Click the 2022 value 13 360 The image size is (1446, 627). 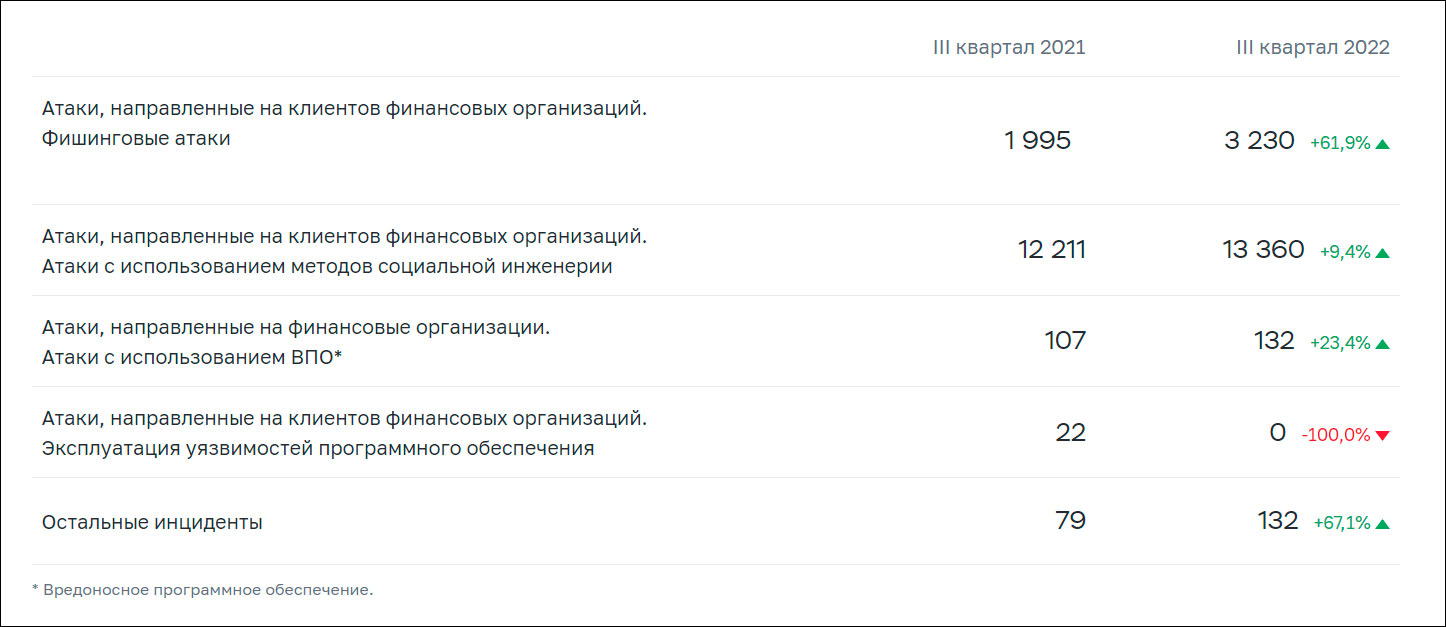click(x=1263, y=250)
